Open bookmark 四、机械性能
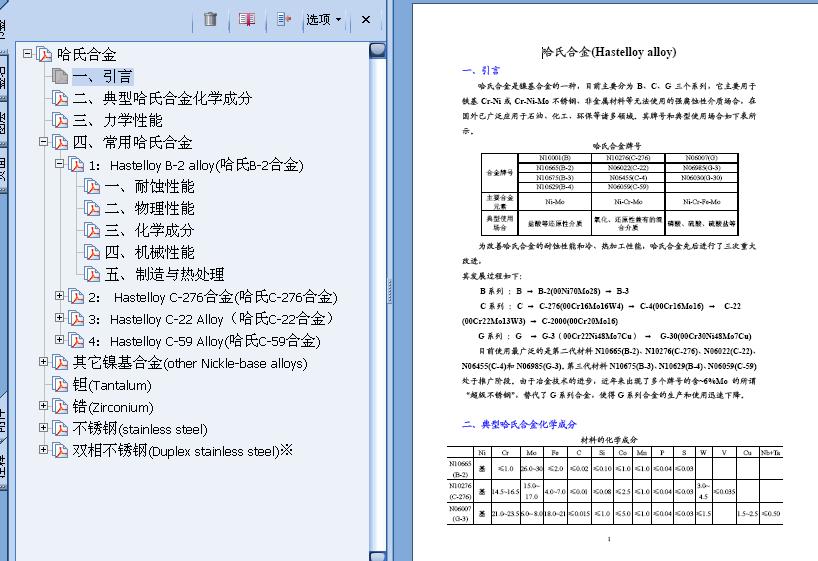This screenshot has width=818, height=561. [149, 253]
